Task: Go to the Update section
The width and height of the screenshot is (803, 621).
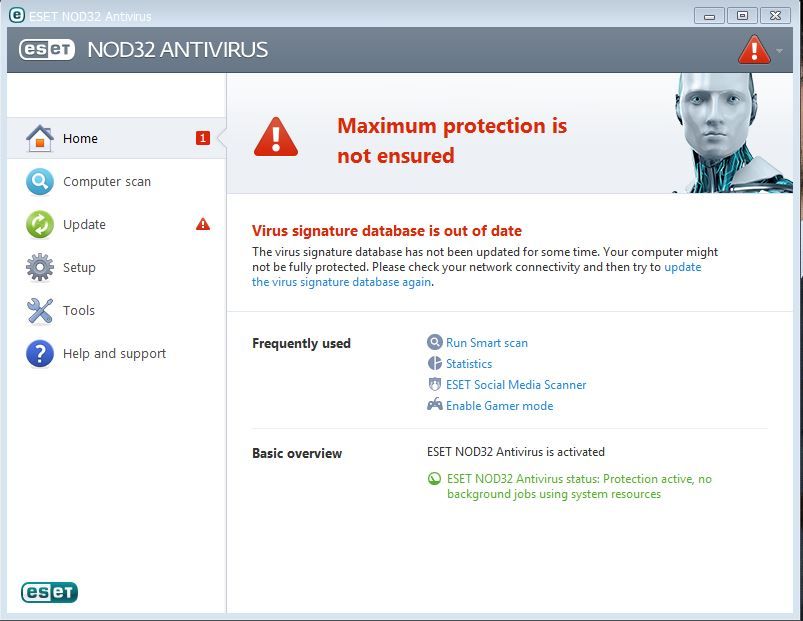Action: [84, 225]
